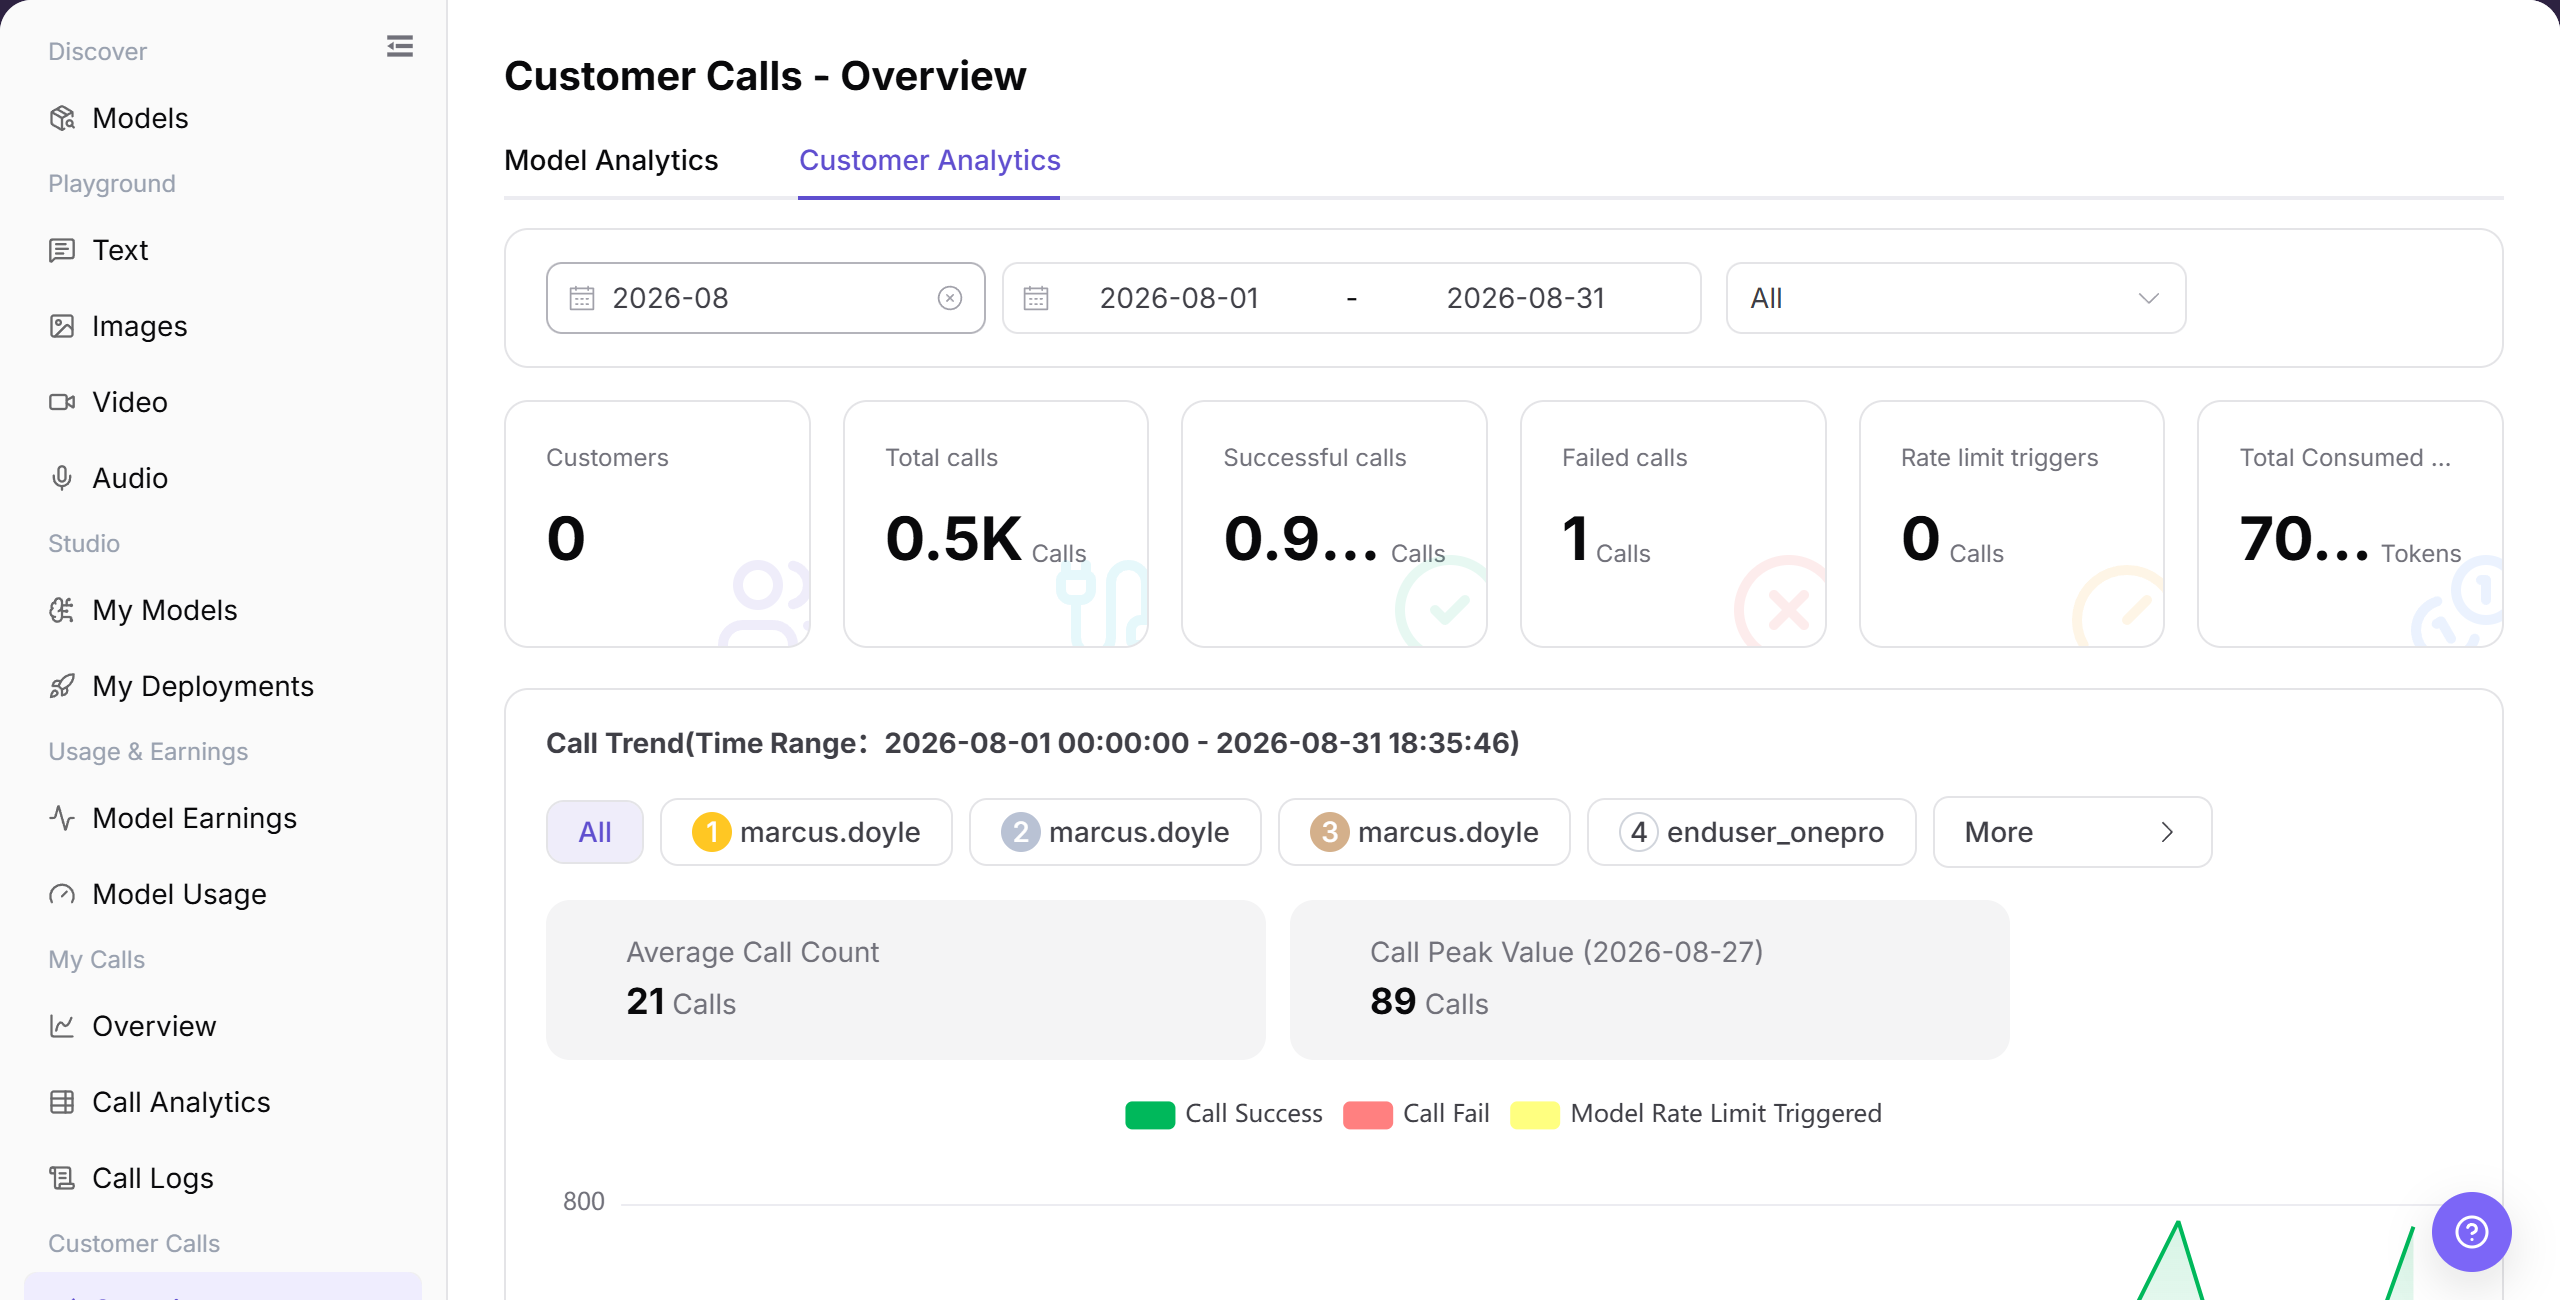Screen dimensions: 2560x1300
Task: Click the Call Peak Value panel
Action: click(1650, 980)
